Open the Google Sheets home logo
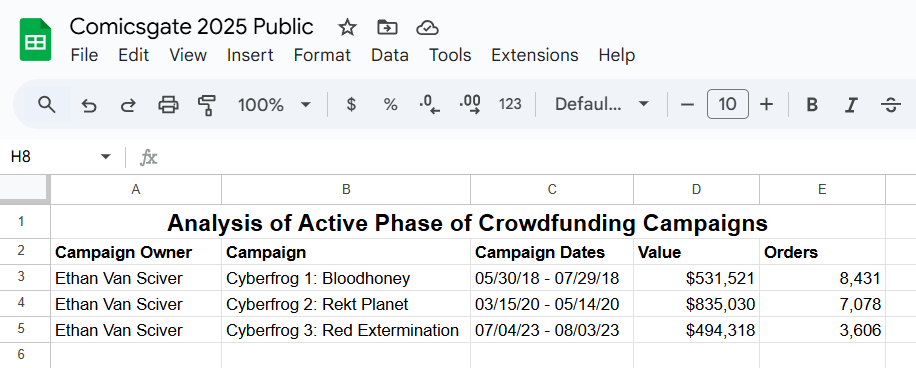 (x=36, y=40)
